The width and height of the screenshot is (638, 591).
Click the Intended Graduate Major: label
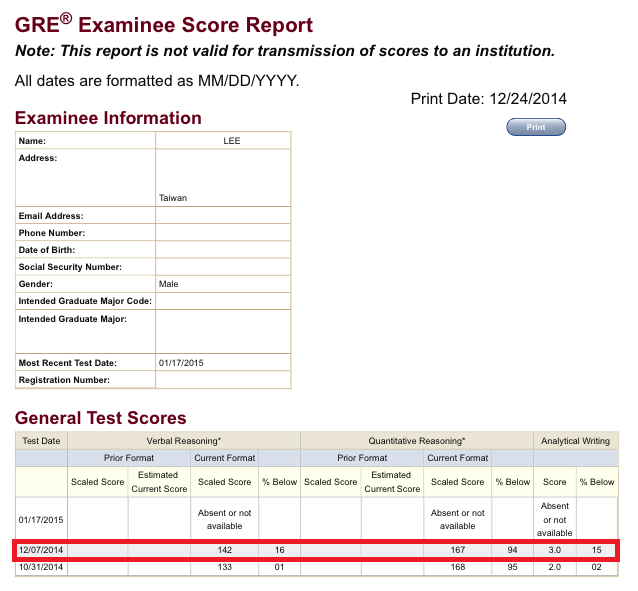[72, 319]
